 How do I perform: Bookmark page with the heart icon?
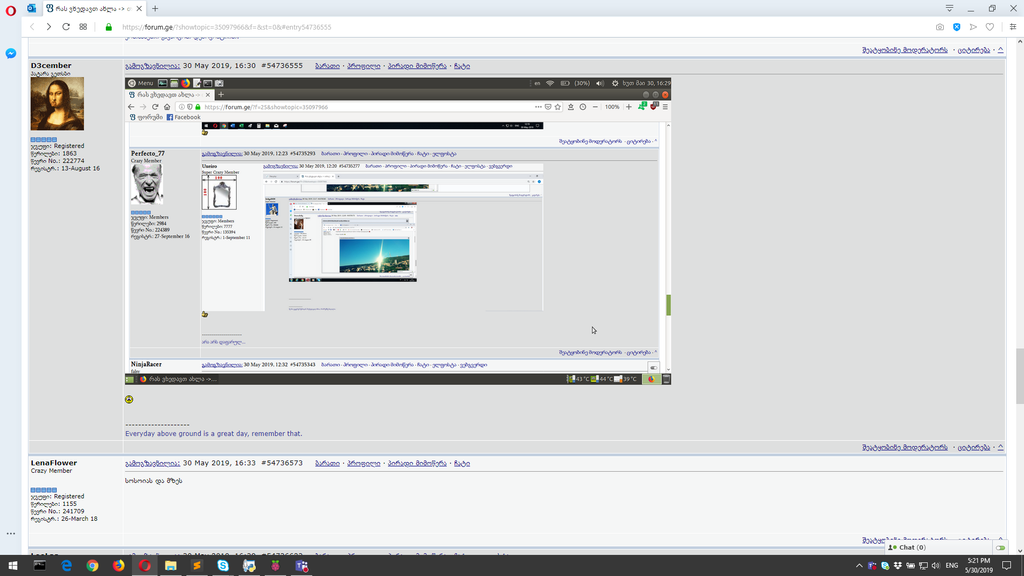coord(990,27)
